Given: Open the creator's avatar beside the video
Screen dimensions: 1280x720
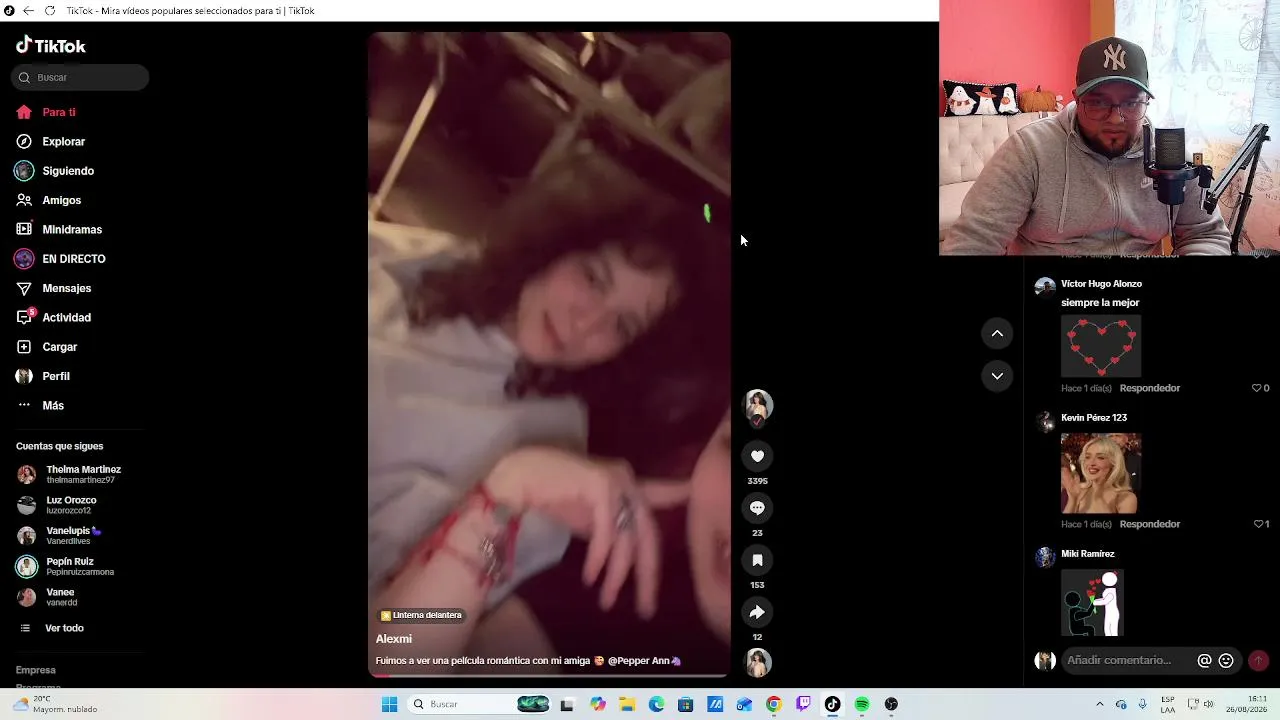Looking at the screenshot, I should coord(758,405).
